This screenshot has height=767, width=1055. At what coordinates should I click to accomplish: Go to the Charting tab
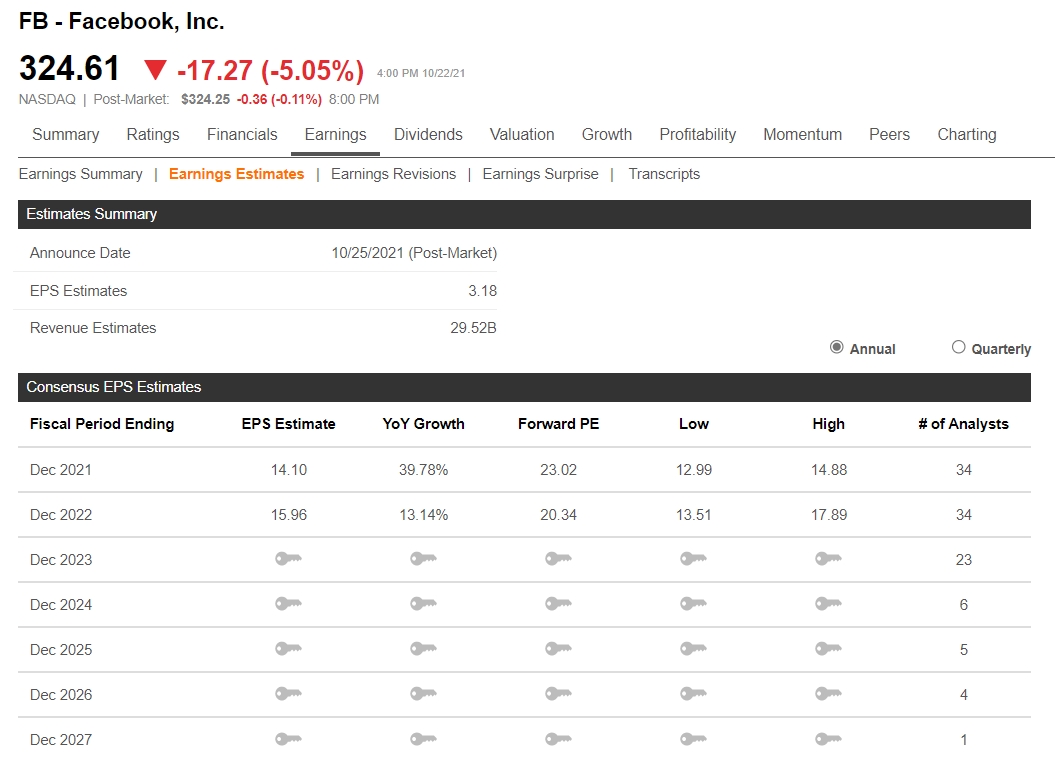pyautogui.click(x=967, y=135)
